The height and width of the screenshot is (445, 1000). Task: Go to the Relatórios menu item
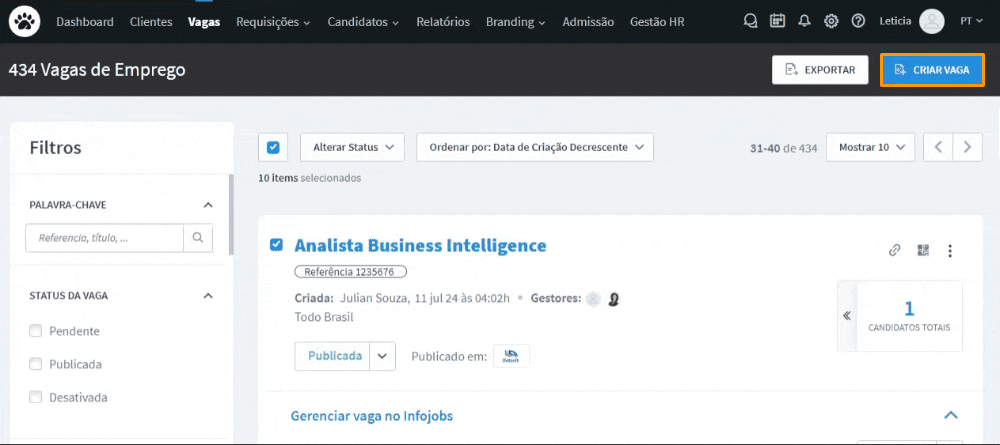[x=443, y=21]
